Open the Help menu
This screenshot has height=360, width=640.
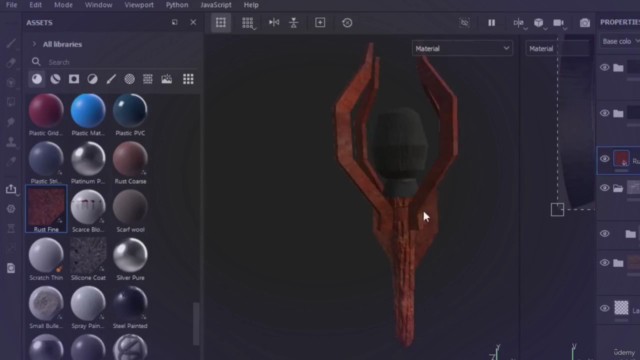[x=251, y=5]
